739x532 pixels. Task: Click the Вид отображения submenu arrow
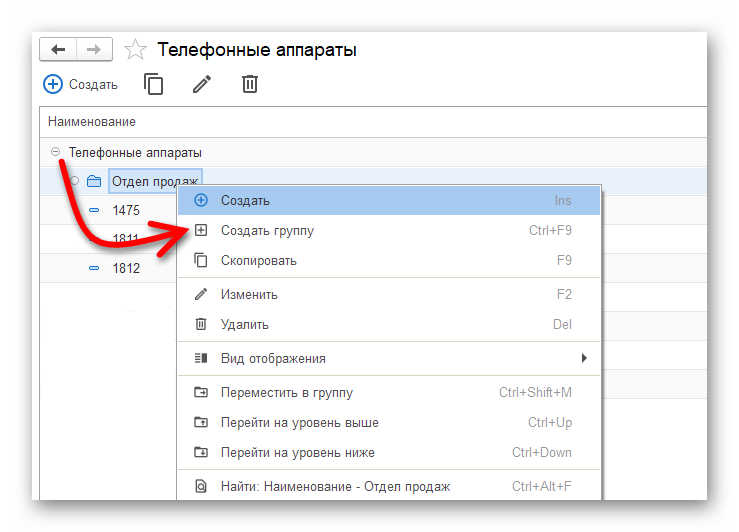pos(584,358)
